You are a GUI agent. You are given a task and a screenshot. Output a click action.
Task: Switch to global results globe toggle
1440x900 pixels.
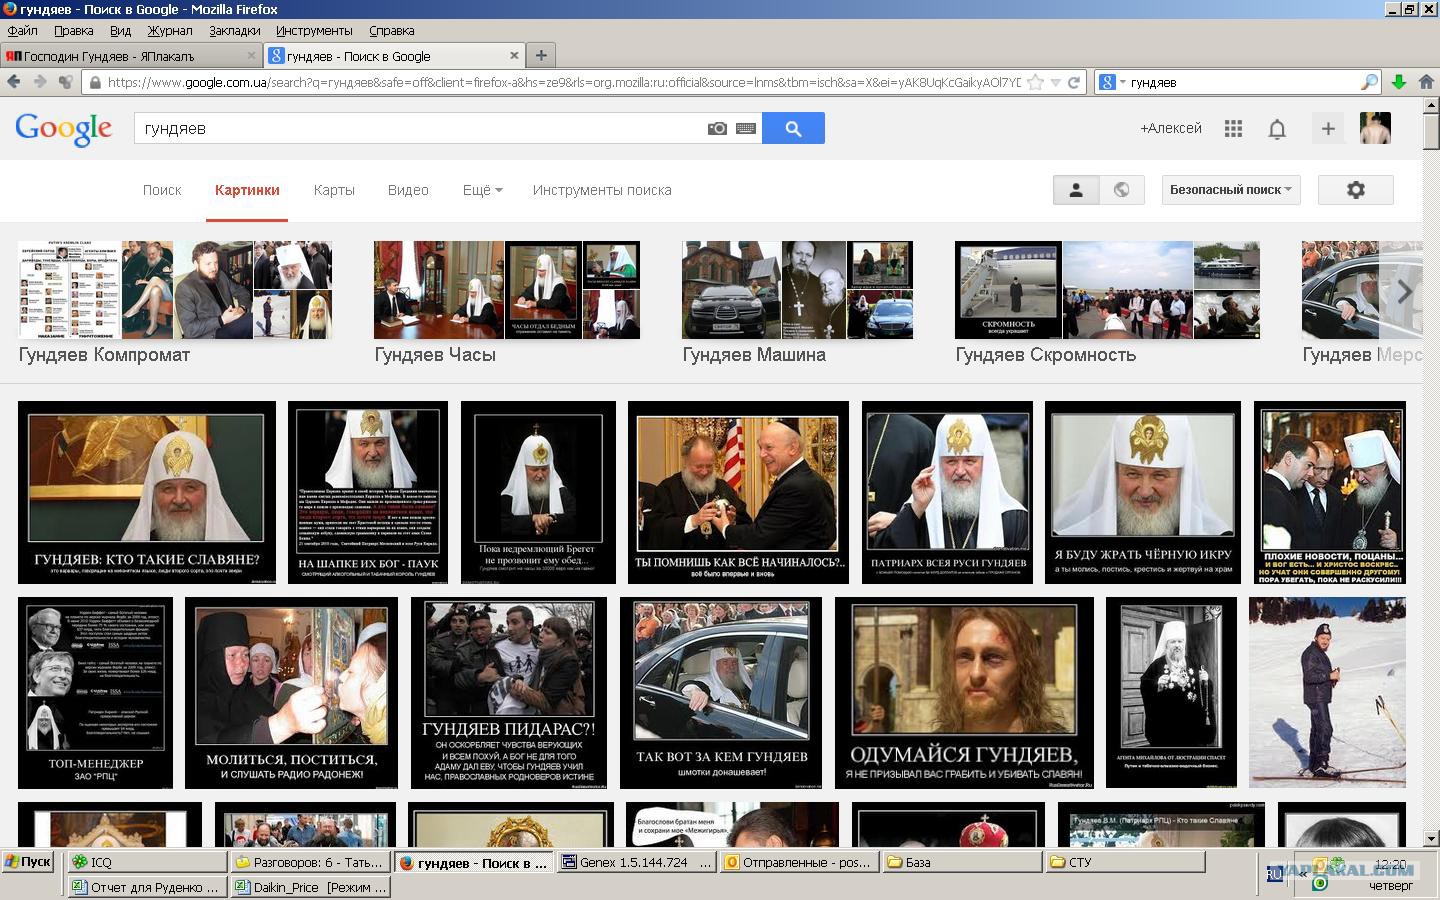click(x=1121, y=190)
